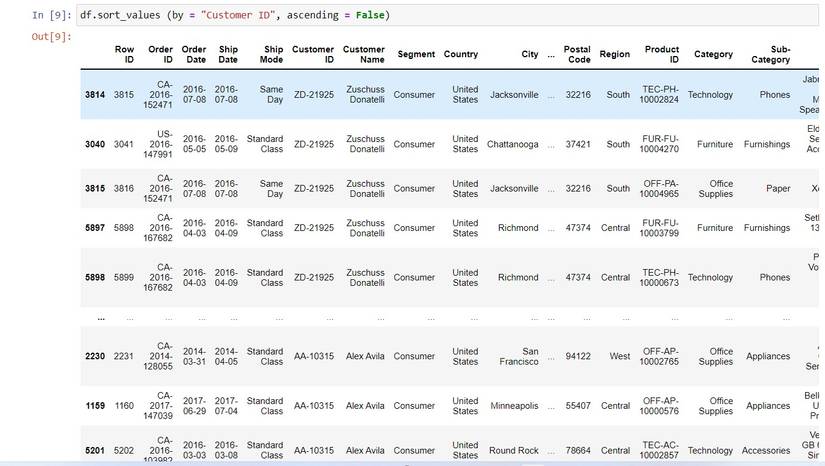Click postal code 78664
825x466 pixels.
pos(578,450)
